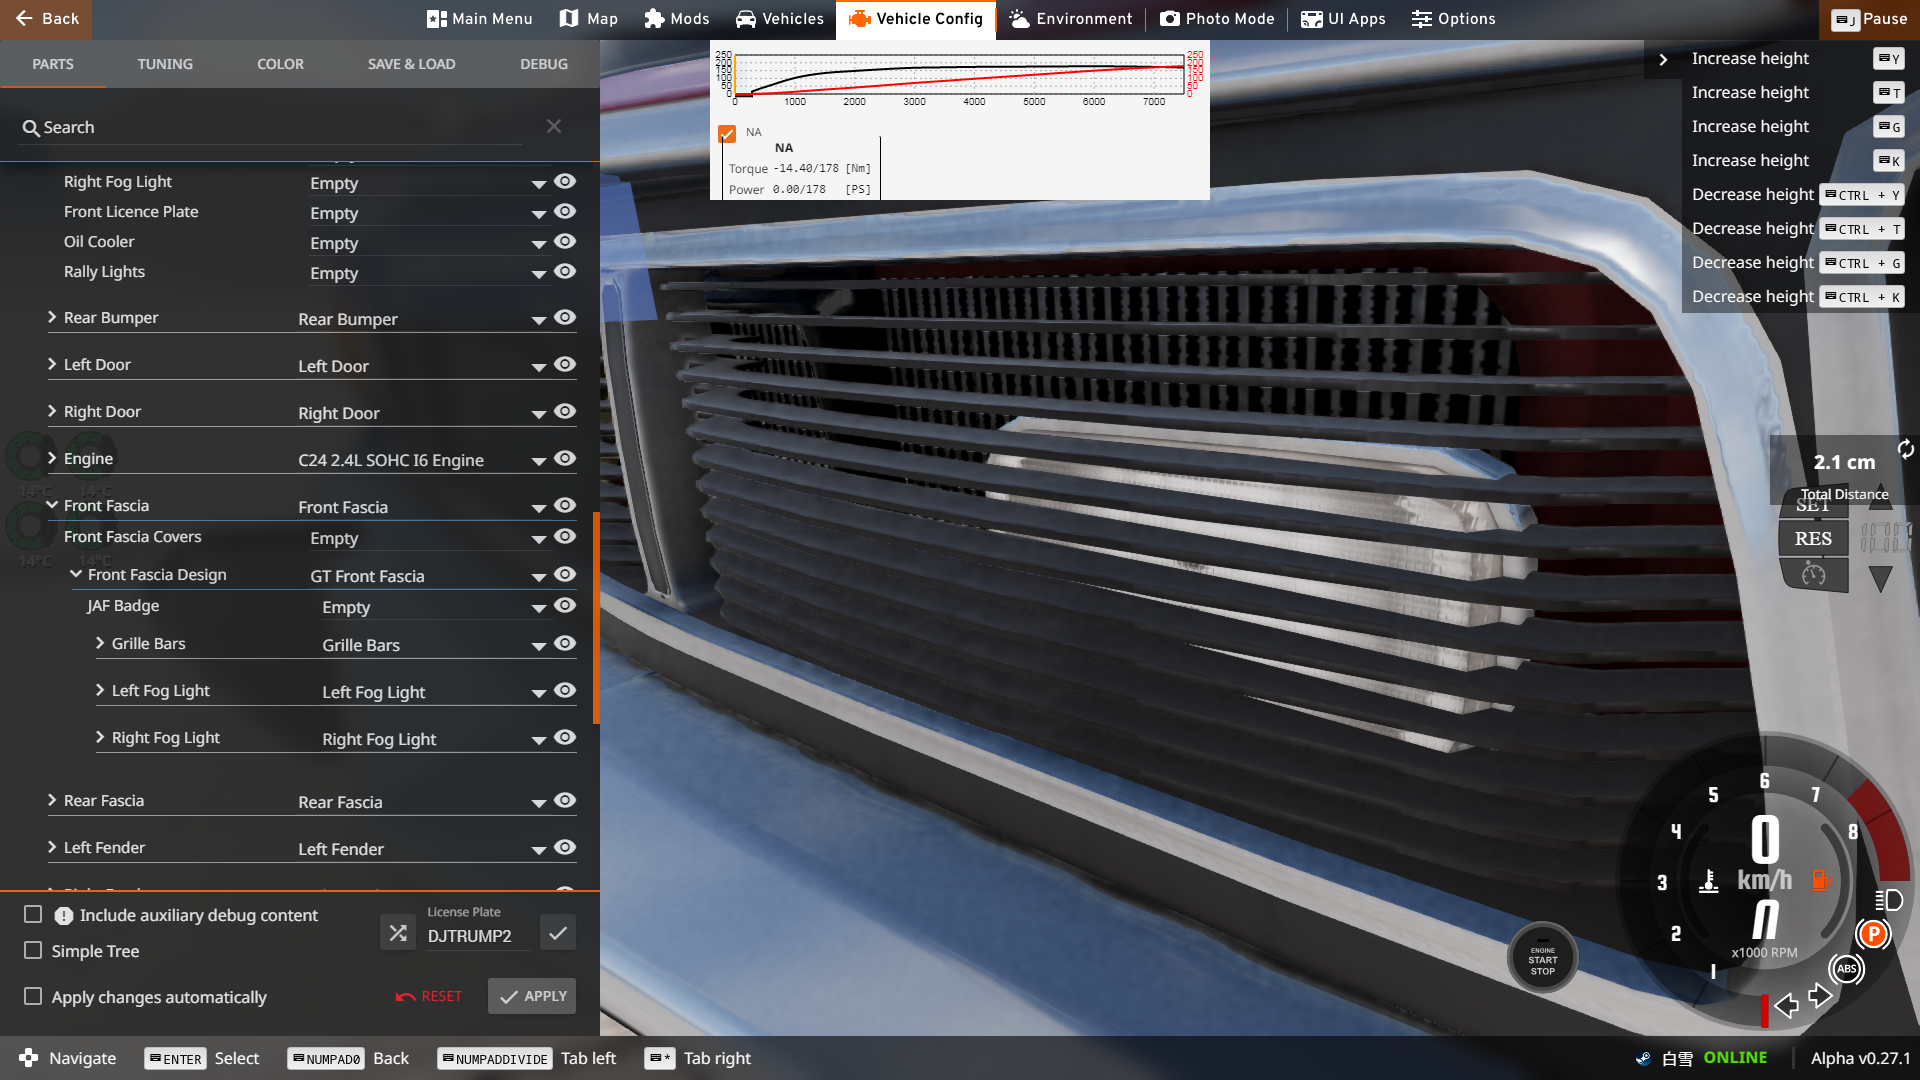The image size is (1920, 1080).
Task: Open the Front Fascia Design dropdown
Action: 538,577
